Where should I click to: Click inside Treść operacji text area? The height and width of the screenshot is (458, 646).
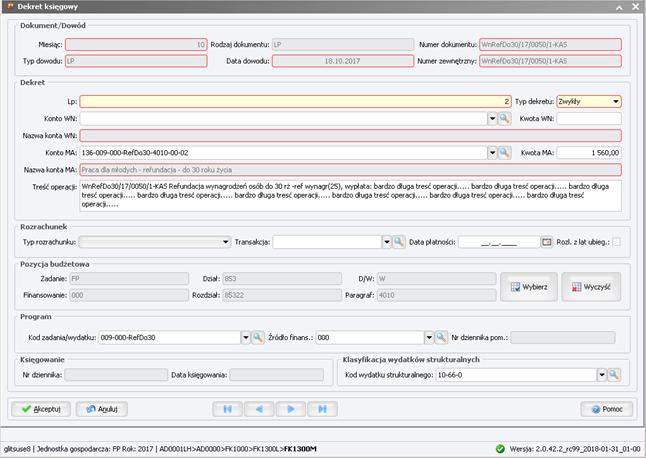pos(351,196)
